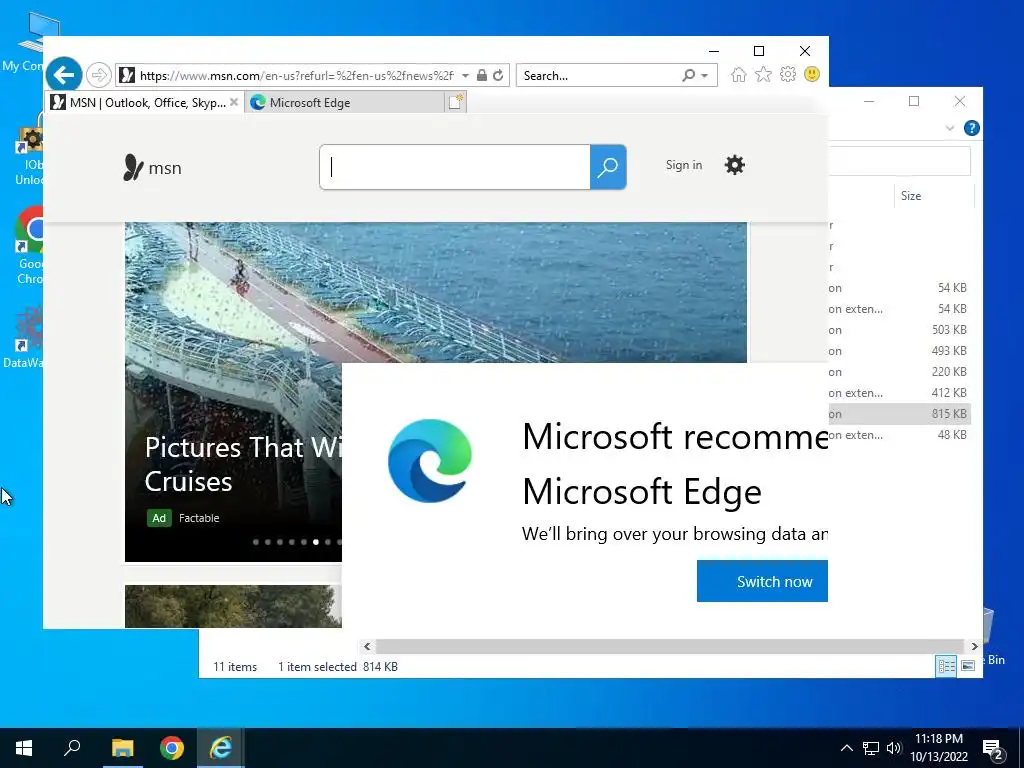Click the Switch now button
The image size is (1024, 768).
762,581
